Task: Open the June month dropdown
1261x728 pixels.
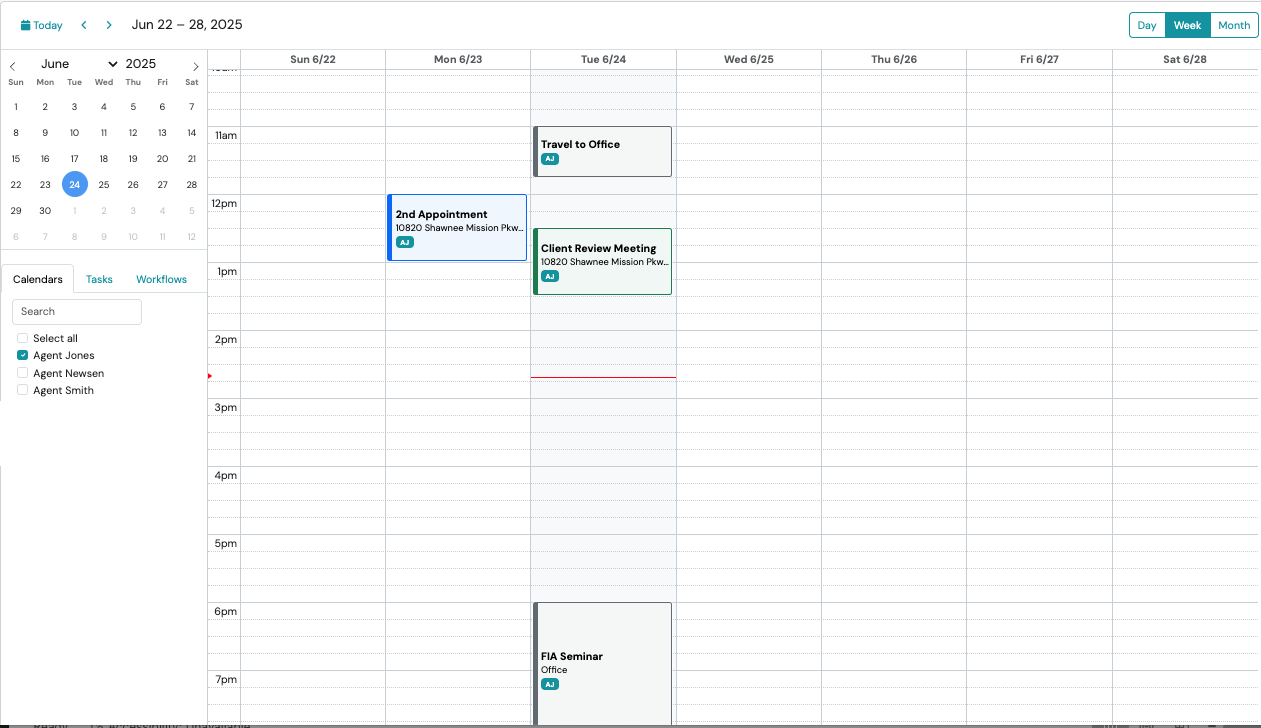Action: click(x=79, y=63)
